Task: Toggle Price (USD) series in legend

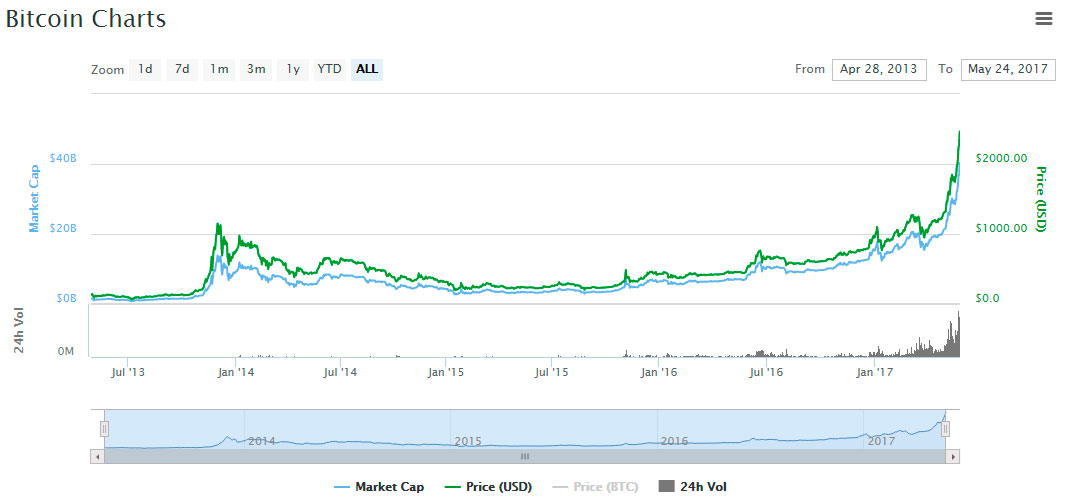Action: click(488, 487)
